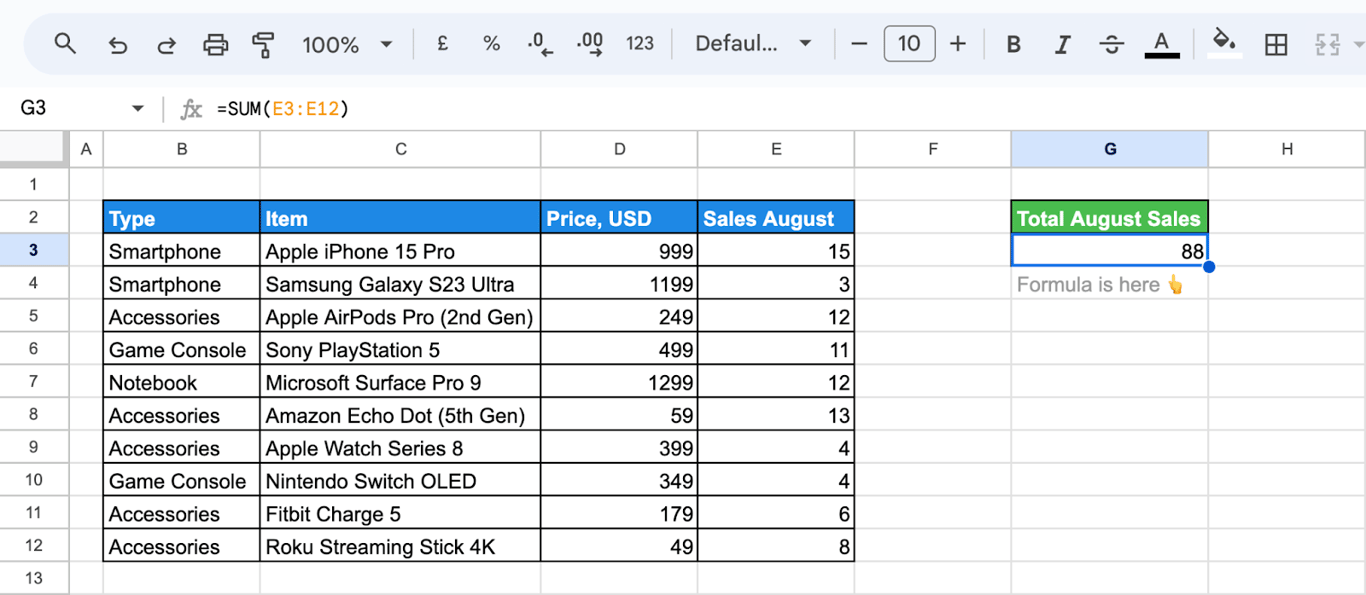The image size is (1366, 595).
Task: Select column F header
Action: tap(933, 149)
